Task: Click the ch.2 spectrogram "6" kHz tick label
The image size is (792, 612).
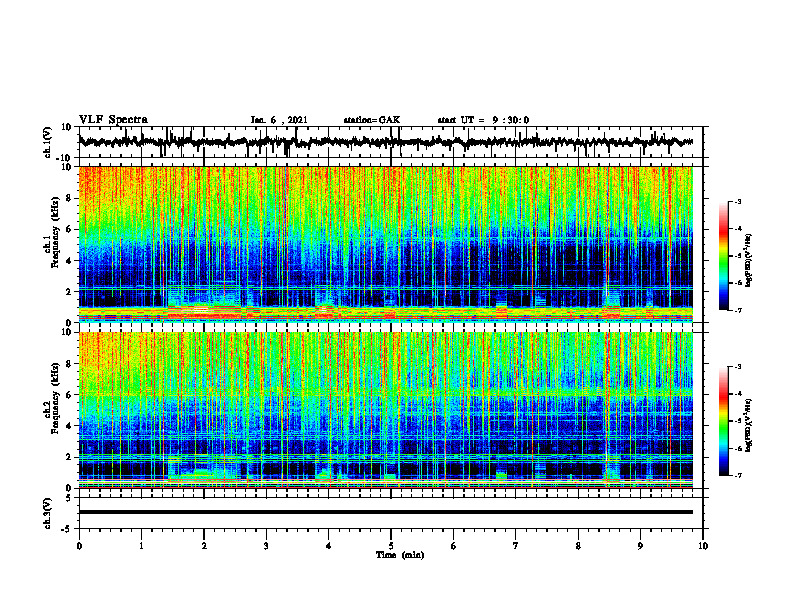Action: click(x=70, y=395)
